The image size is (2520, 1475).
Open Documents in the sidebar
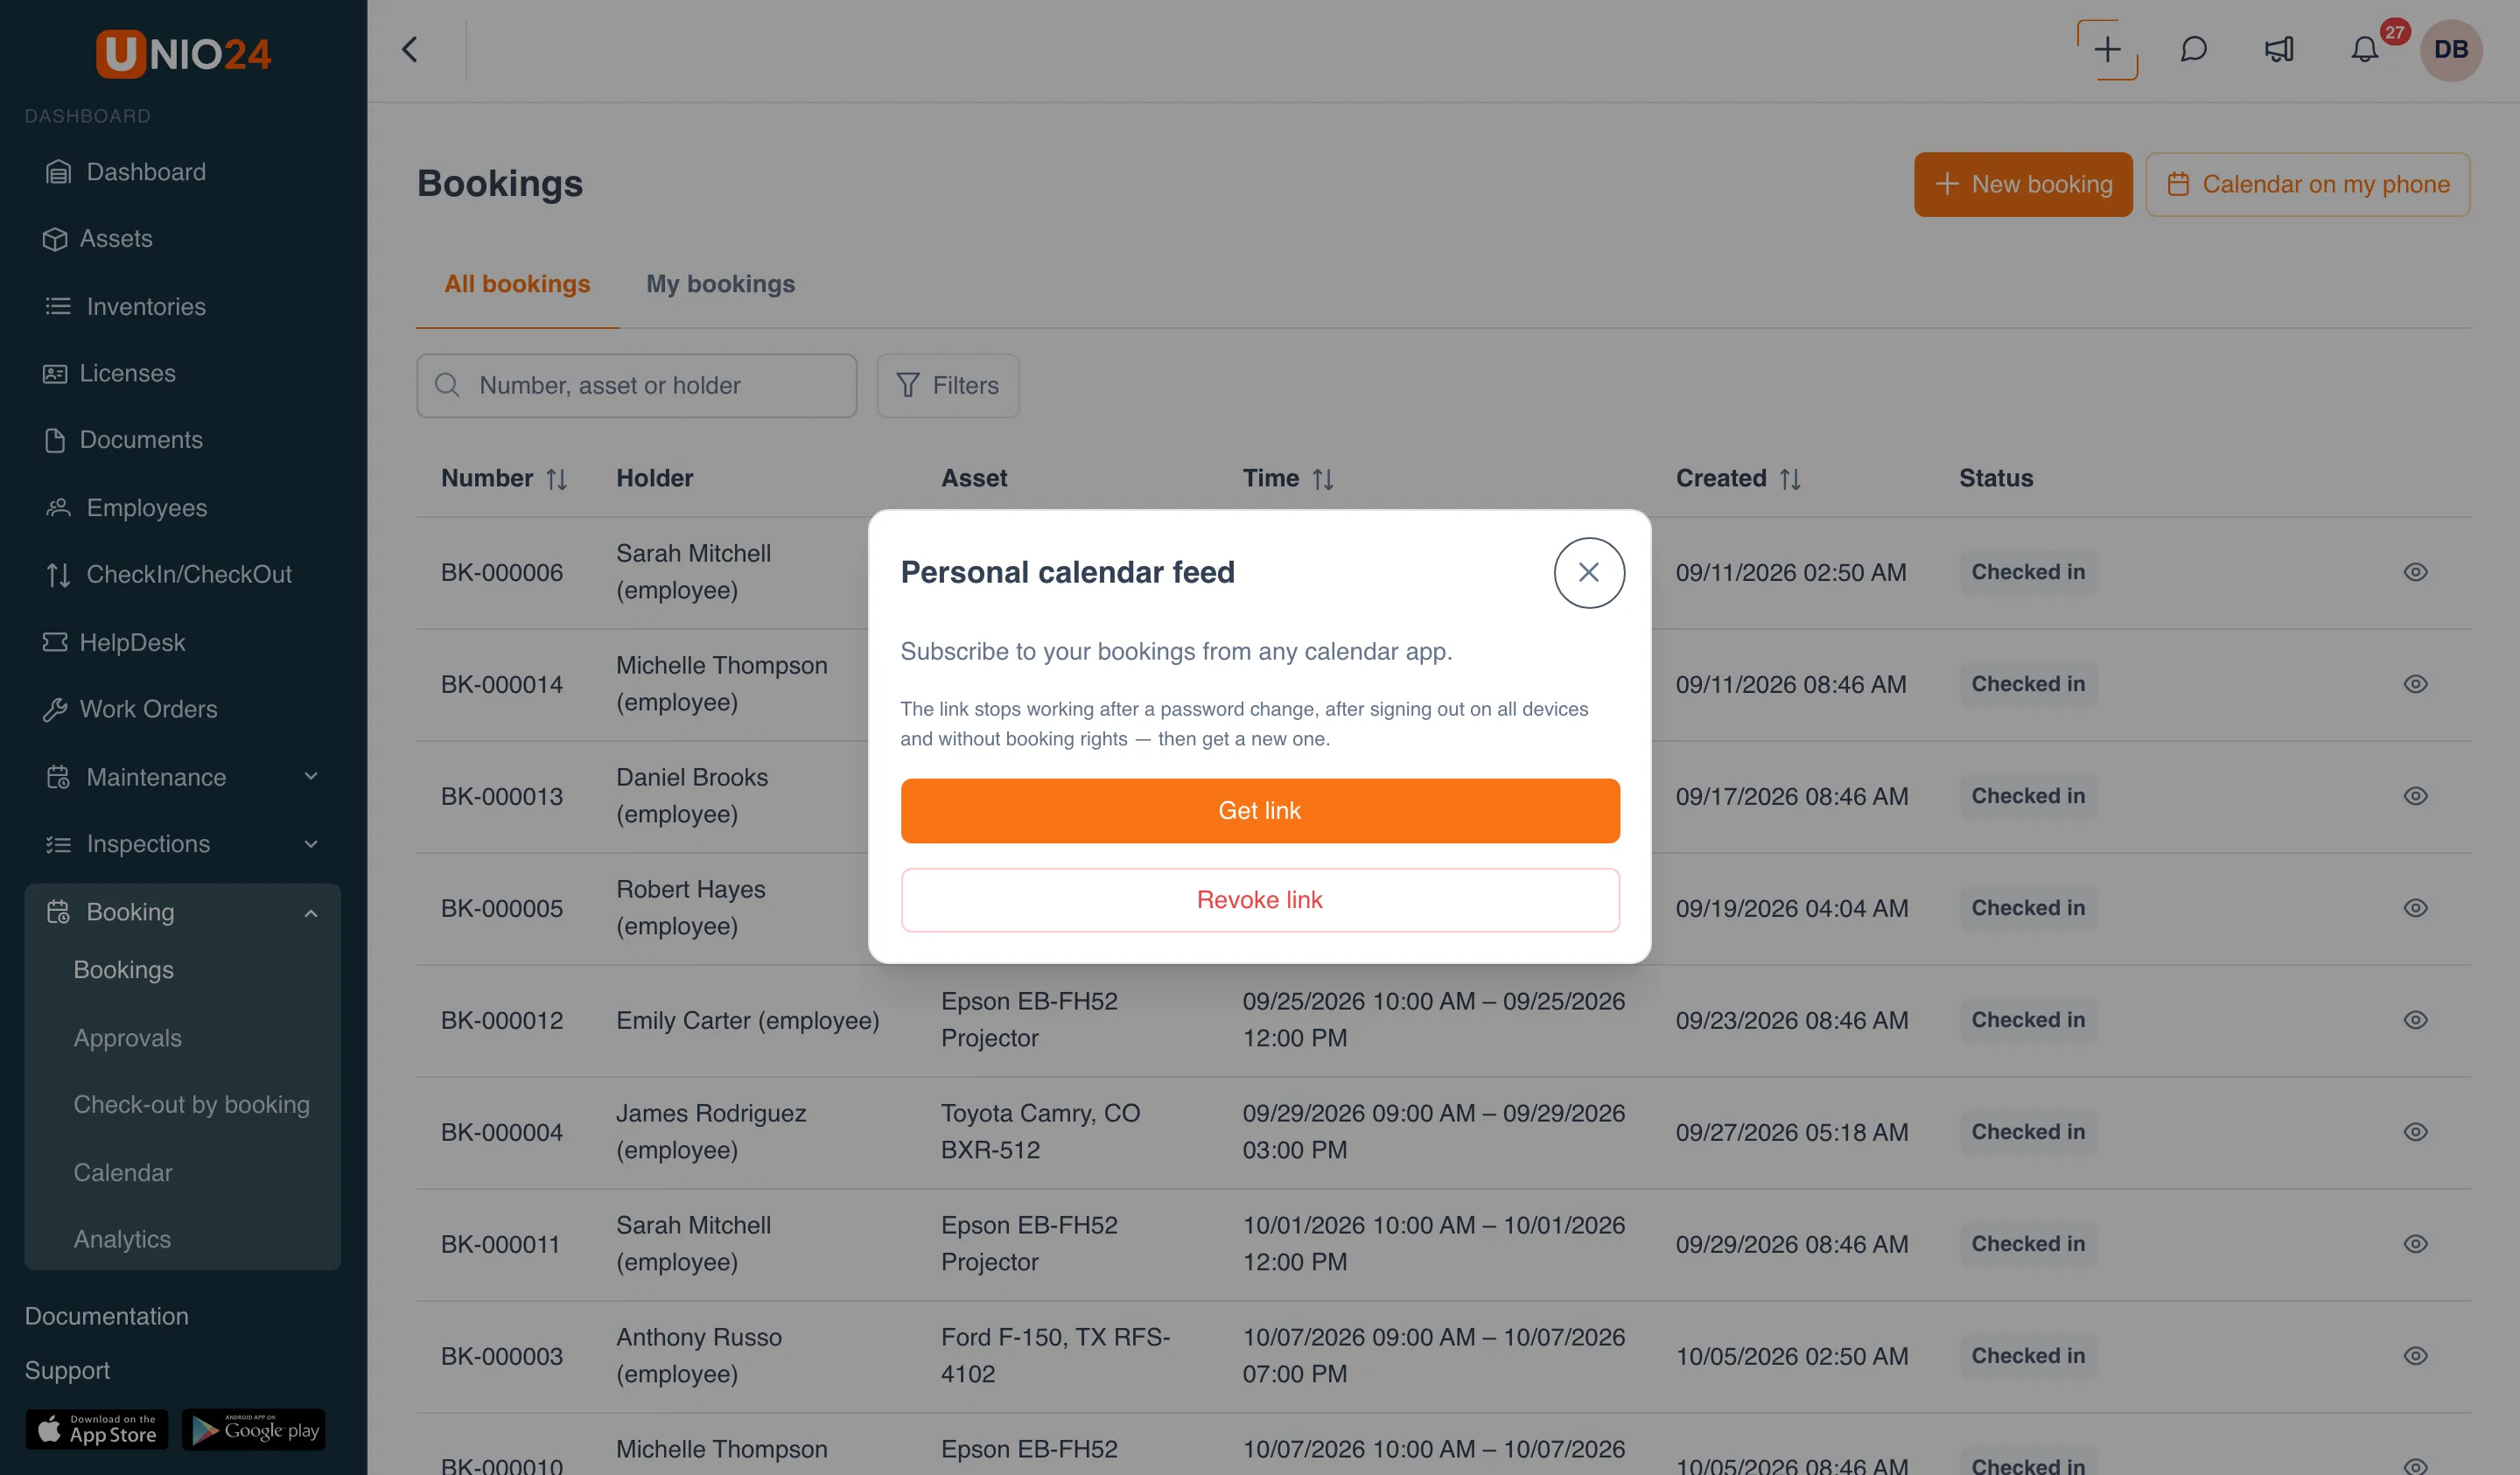(123, 440)
